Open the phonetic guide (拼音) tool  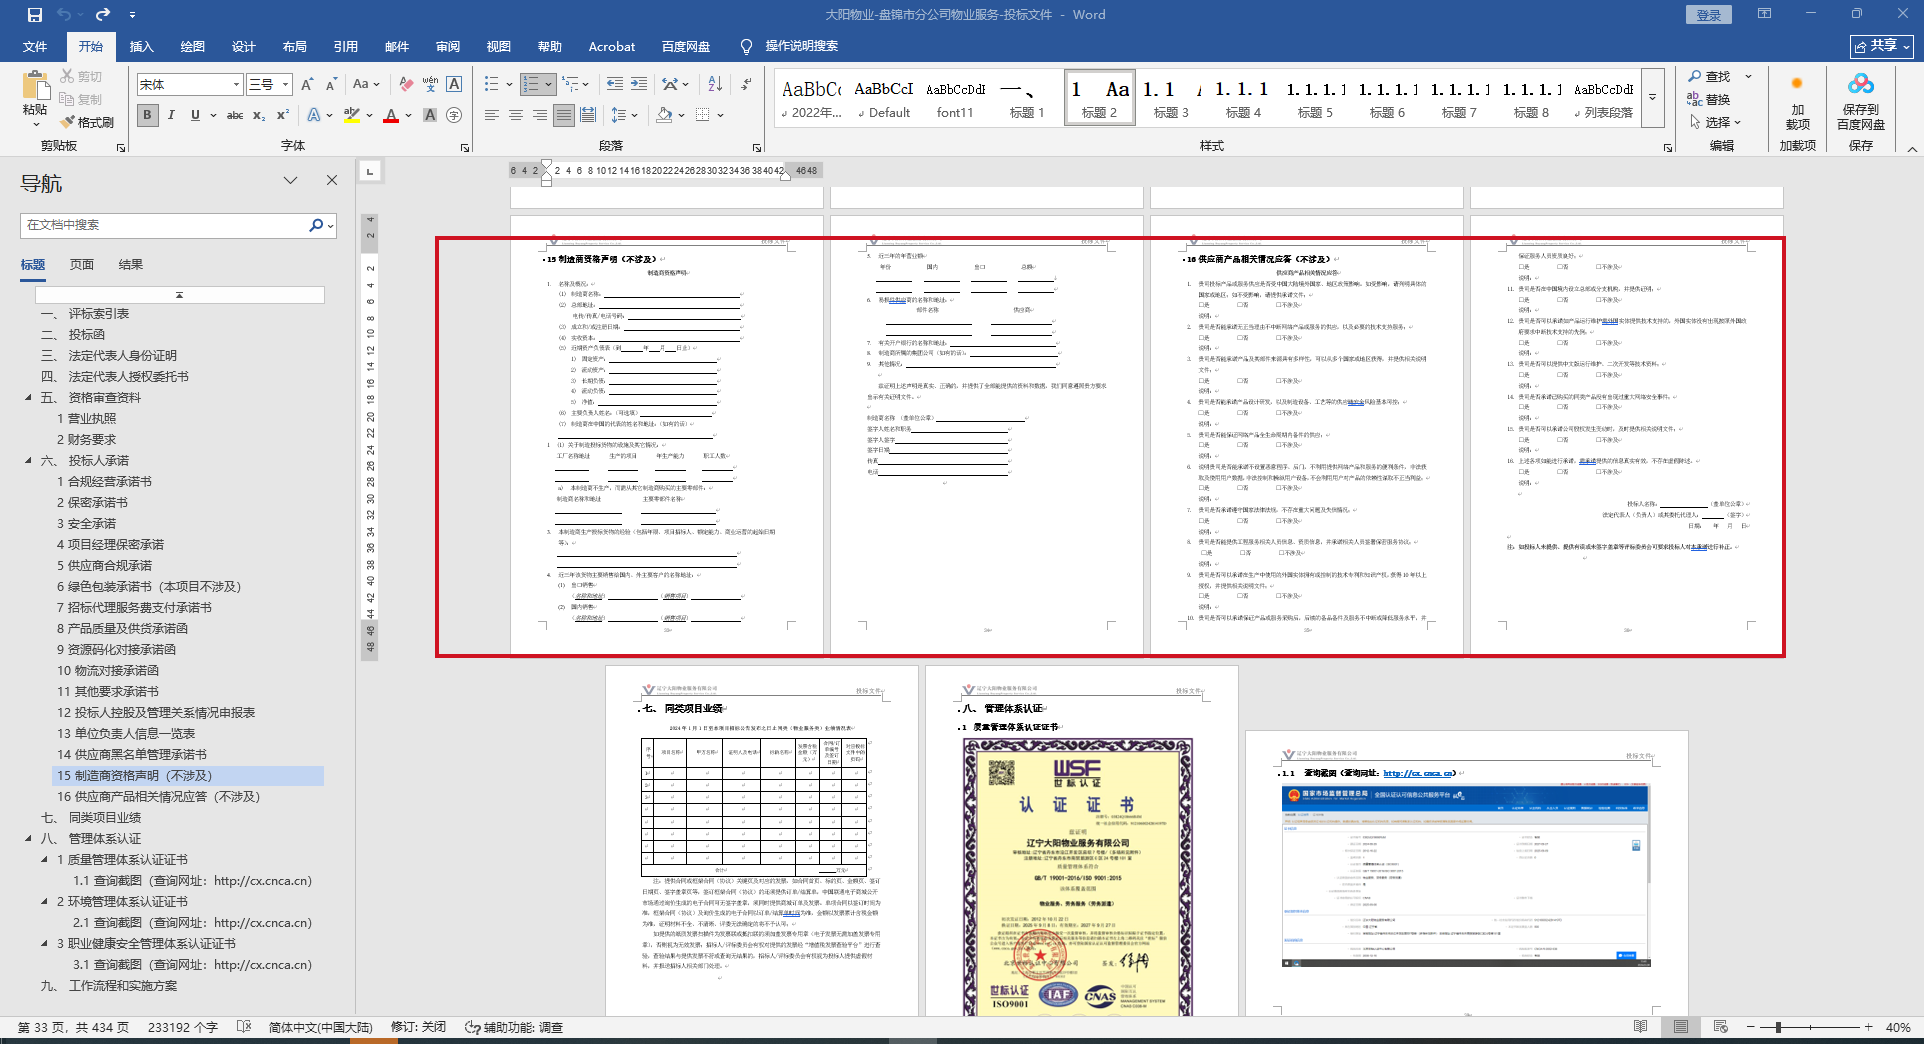[x=430, y=84]
